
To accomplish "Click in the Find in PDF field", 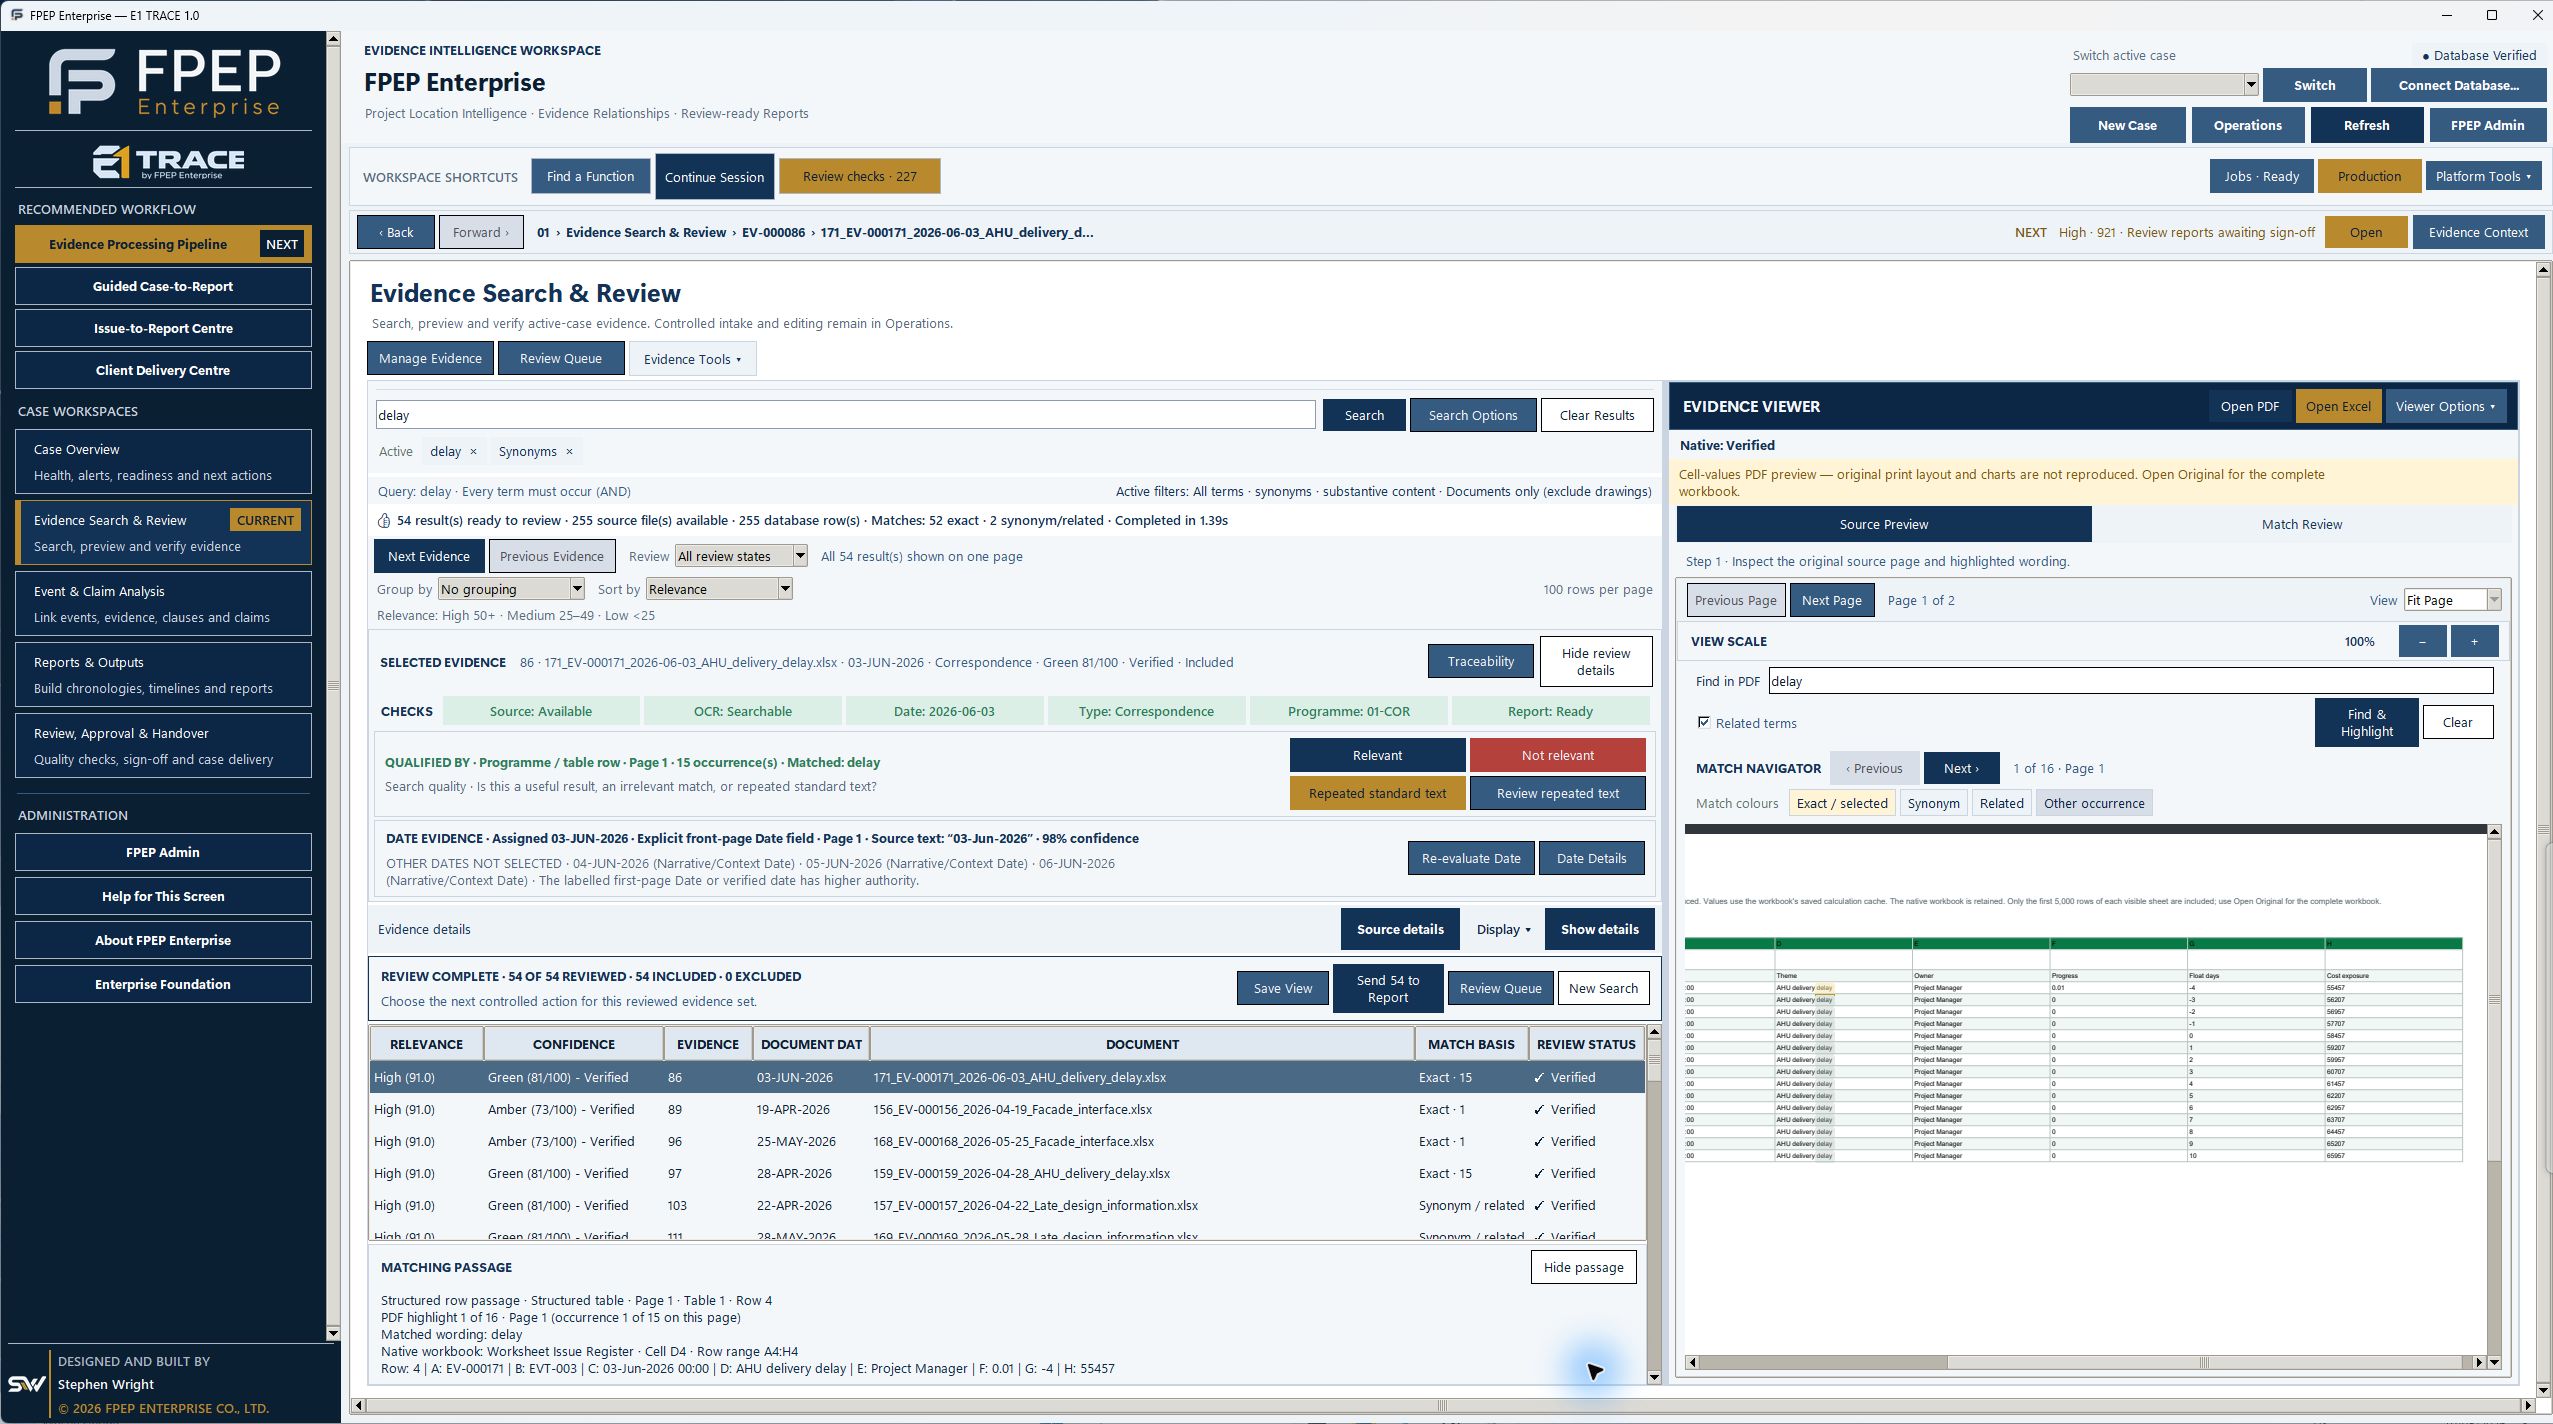I will 2130,681.
